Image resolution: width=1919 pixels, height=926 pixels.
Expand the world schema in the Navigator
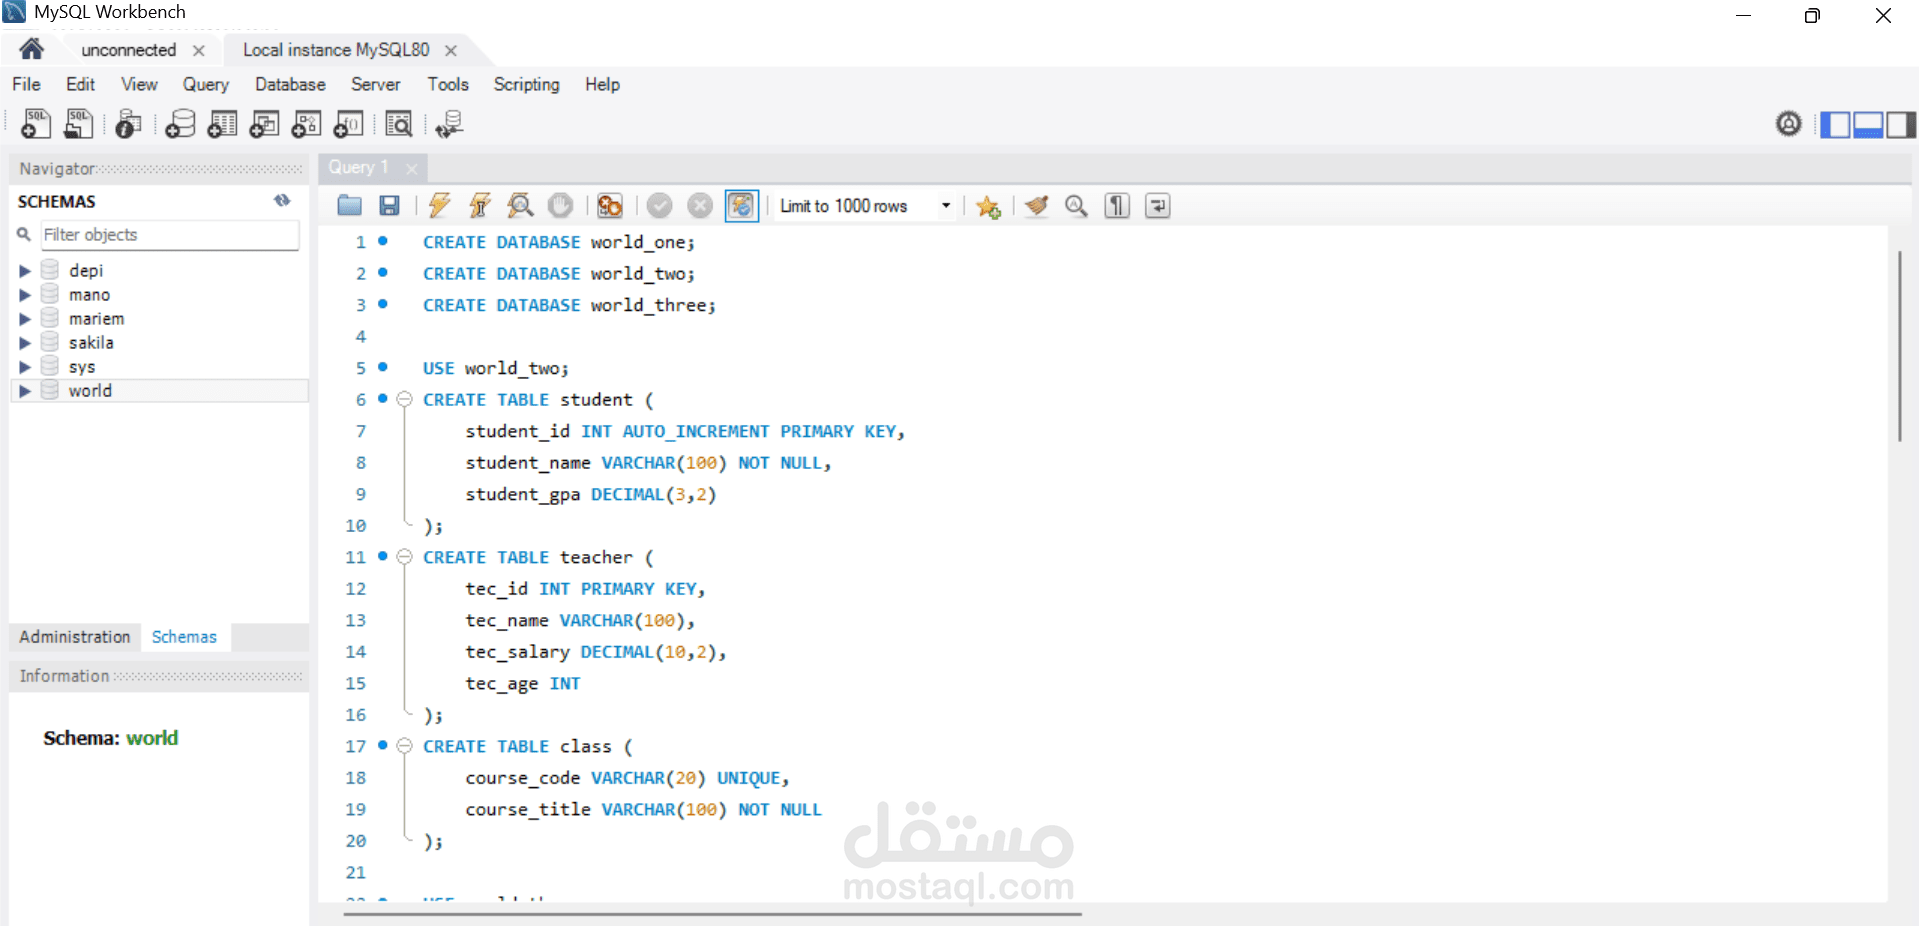(25, 390)
